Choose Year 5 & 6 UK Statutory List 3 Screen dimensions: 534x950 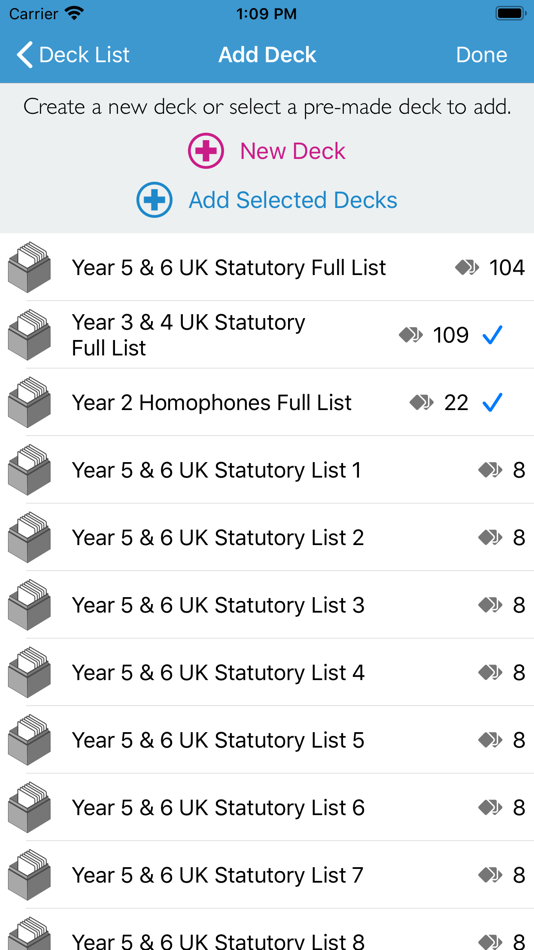pyautogui.click(x=267, y=605)
